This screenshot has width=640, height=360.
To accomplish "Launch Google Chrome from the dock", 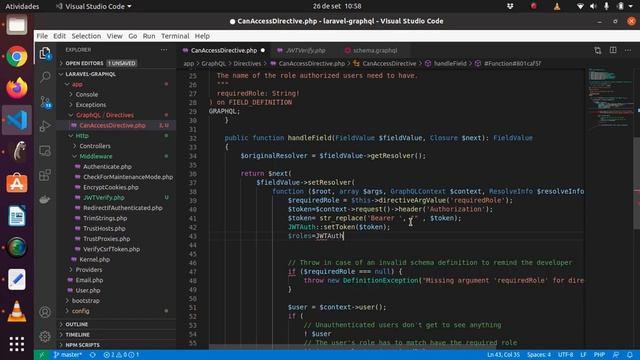I will click(x=17, y=56).
